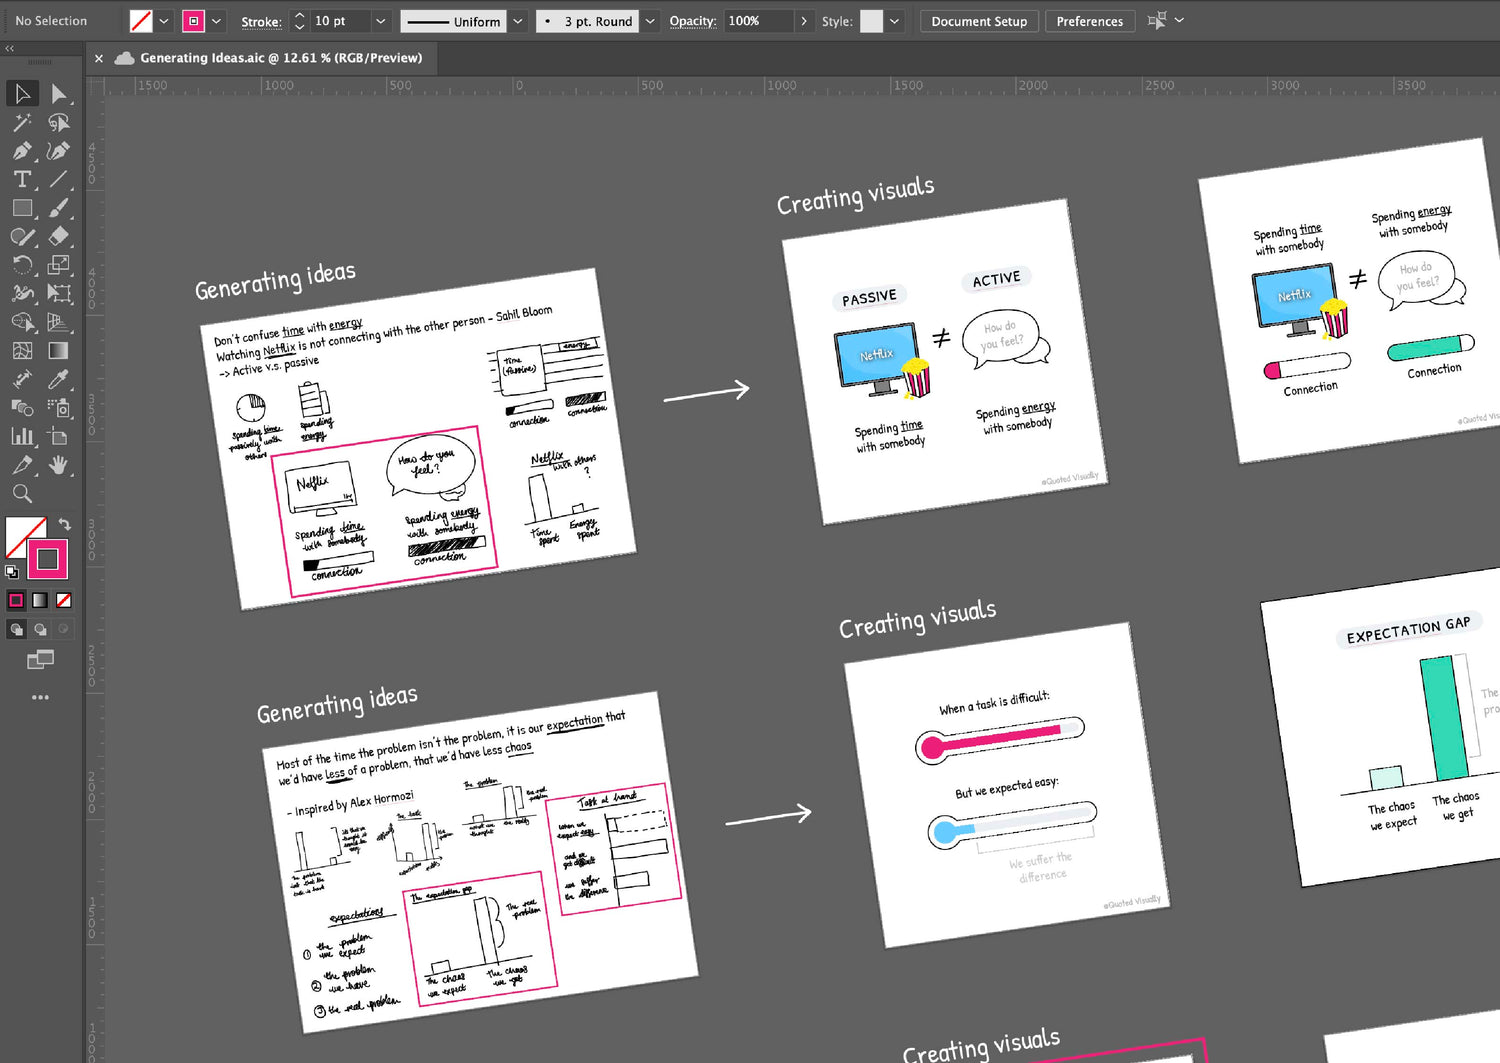
Task: Click the Zoom magnifier tool
Action: tap(22, 493)
